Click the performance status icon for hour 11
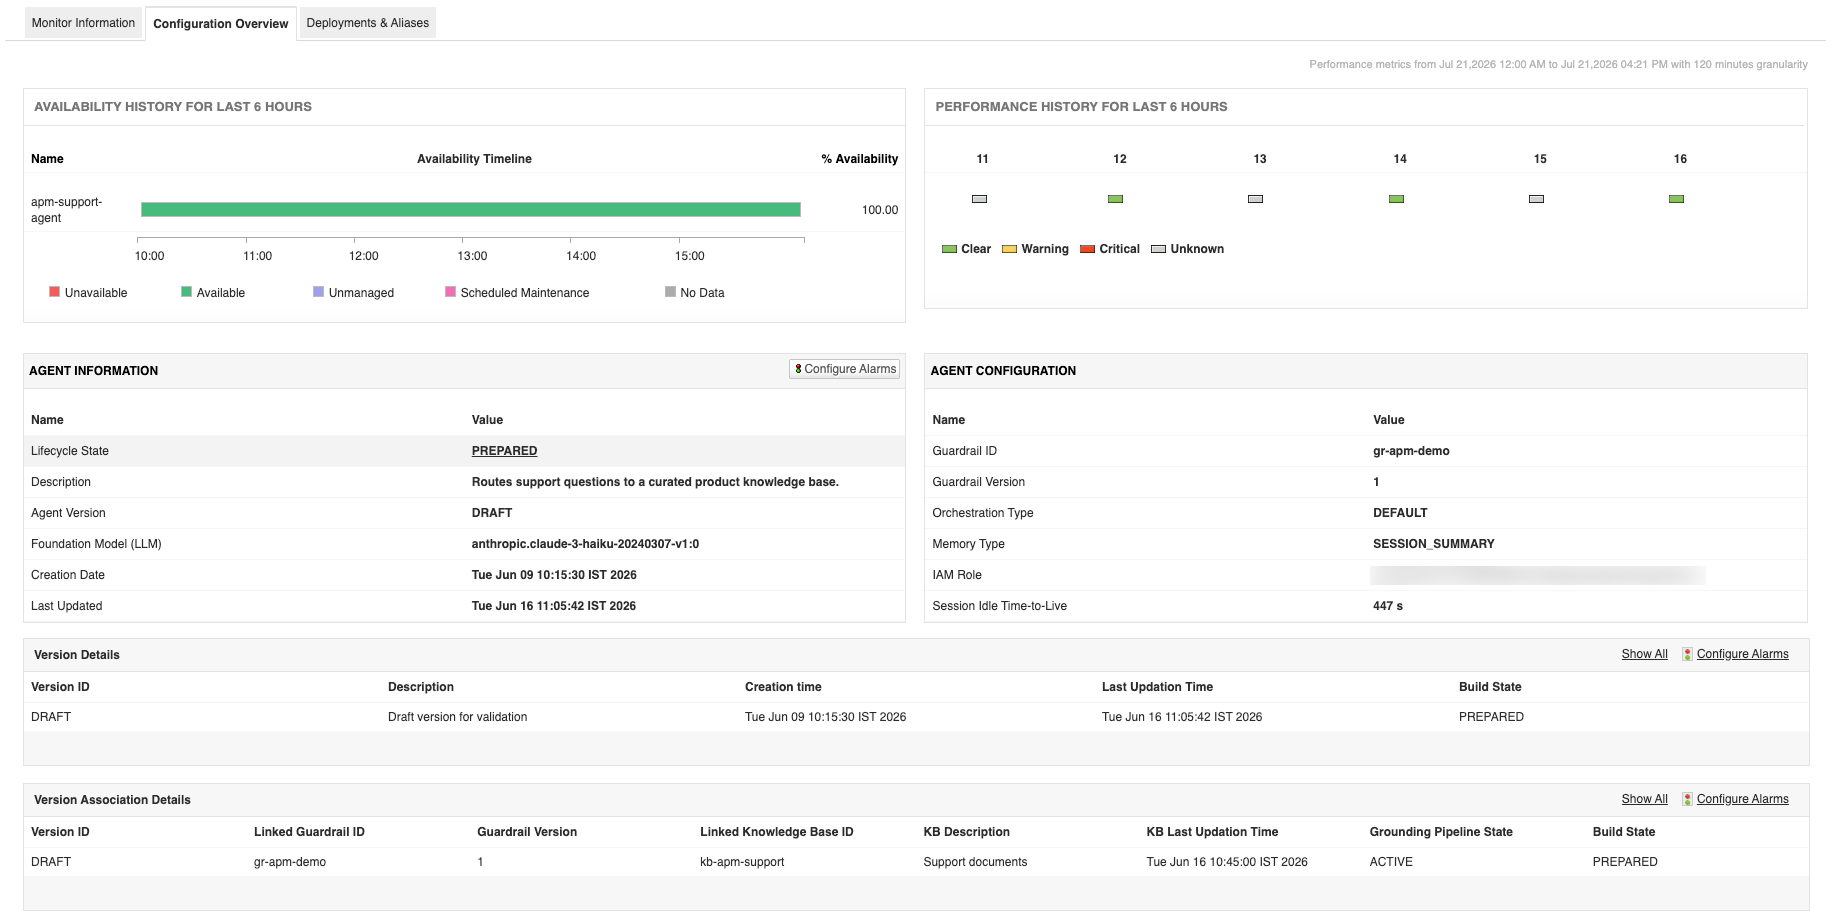Image resolution: width=1837 pixels, height=924 pixels. click(979, 199)
